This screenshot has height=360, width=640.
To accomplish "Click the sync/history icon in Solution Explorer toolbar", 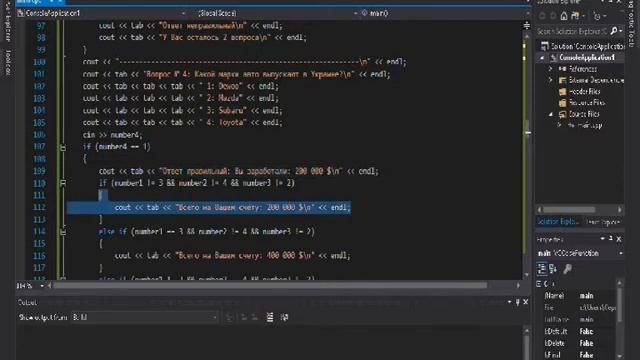I will click(x=597, y=16).
